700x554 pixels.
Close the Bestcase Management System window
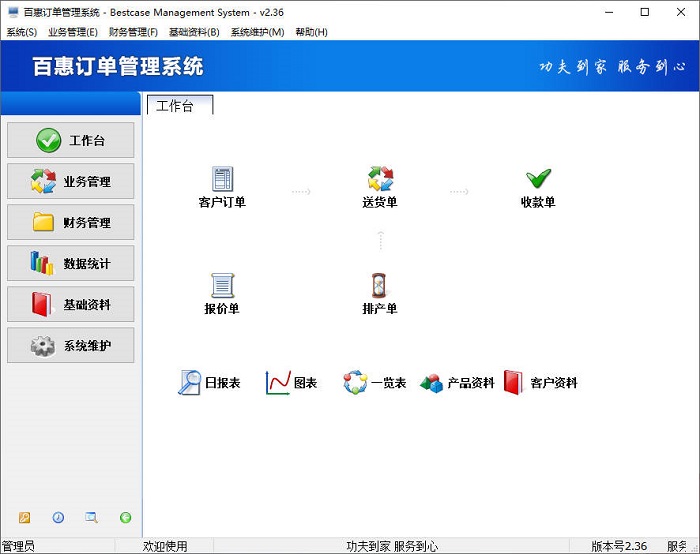[x=681, y=12]
